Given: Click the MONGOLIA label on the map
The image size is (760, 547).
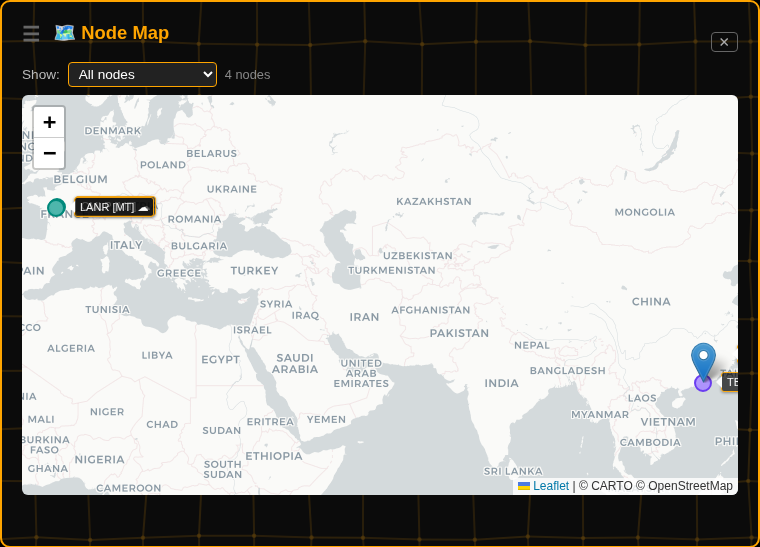Looking at the screenshot, I should point(645,212).
